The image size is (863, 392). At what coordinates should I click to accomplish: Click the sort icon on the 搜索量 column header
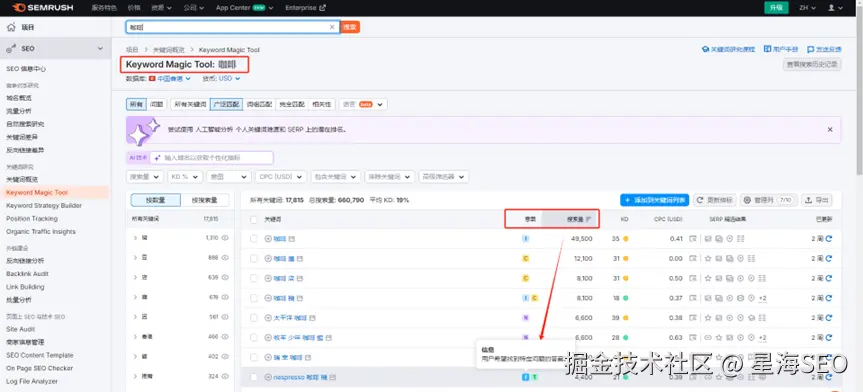[588, 219]
